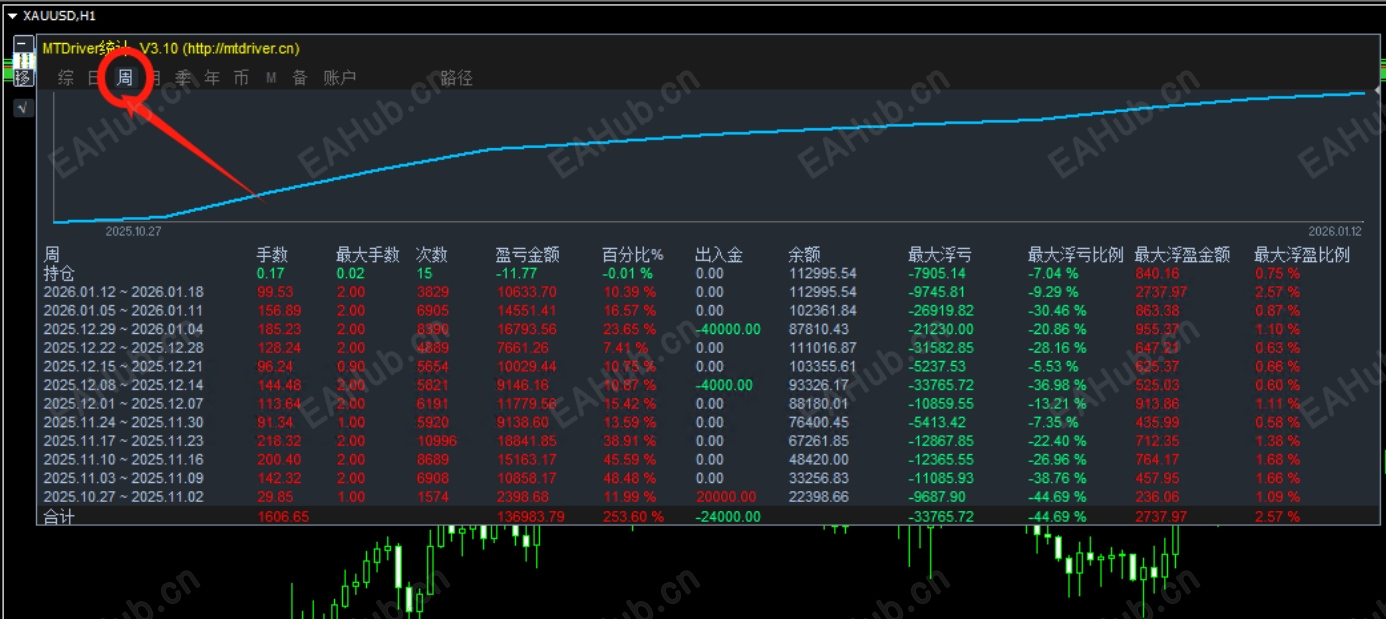Click the -4000.00 withdrawal value
Screen dimensions: 1386x619
click(x=723, y=385)
